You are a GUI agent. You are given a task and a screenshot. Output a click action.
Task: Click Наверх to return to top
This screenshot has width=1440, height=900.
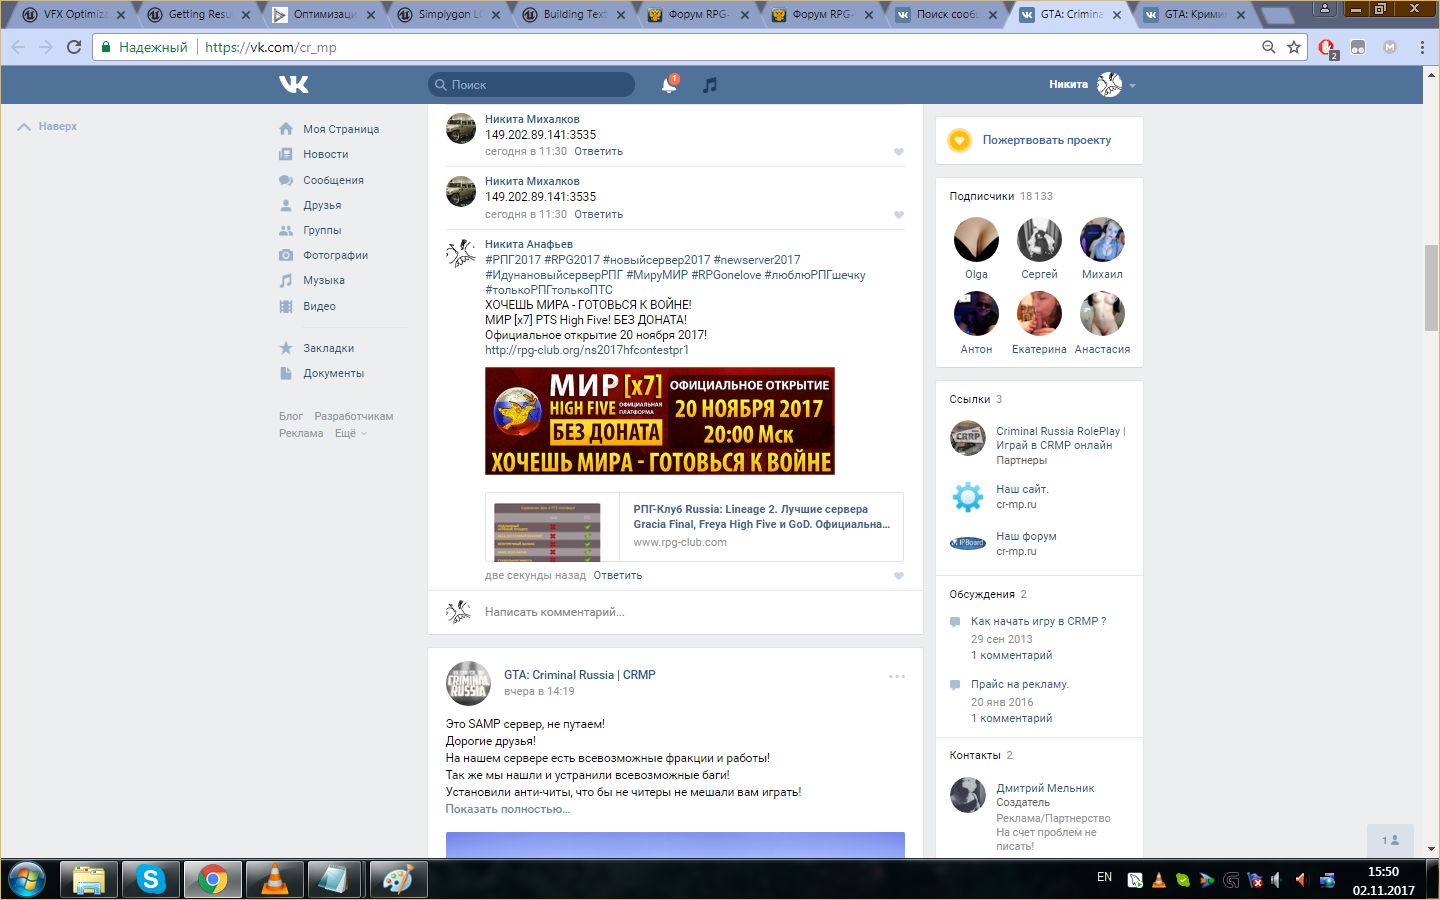[47, 127]
